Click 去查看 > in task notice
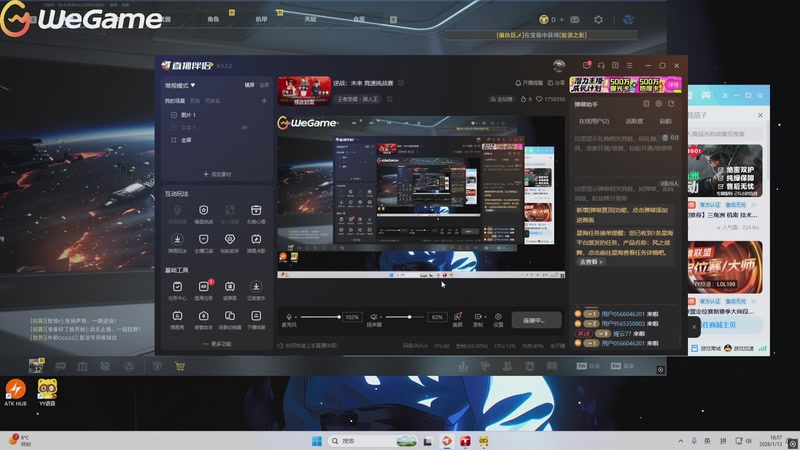 [x=591, y=262]
